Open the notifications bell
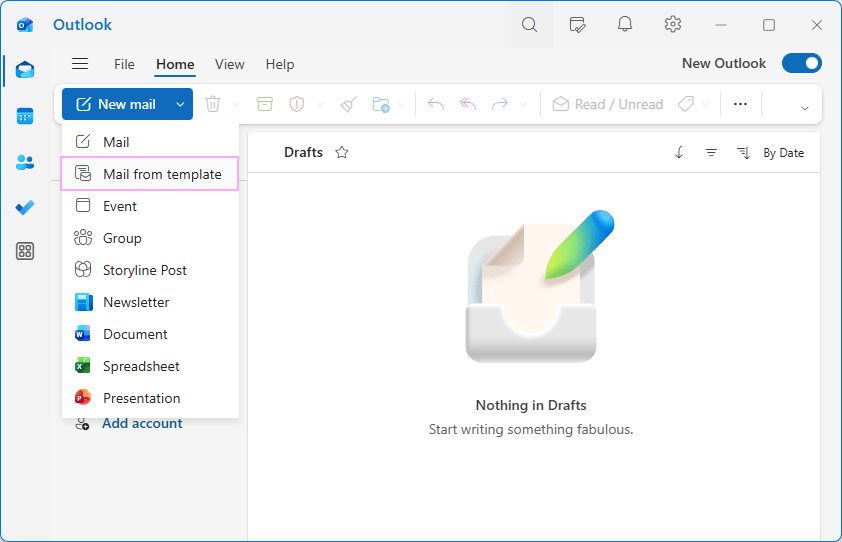This screenshot has height=542, width=842. click(x=625, y=24)
